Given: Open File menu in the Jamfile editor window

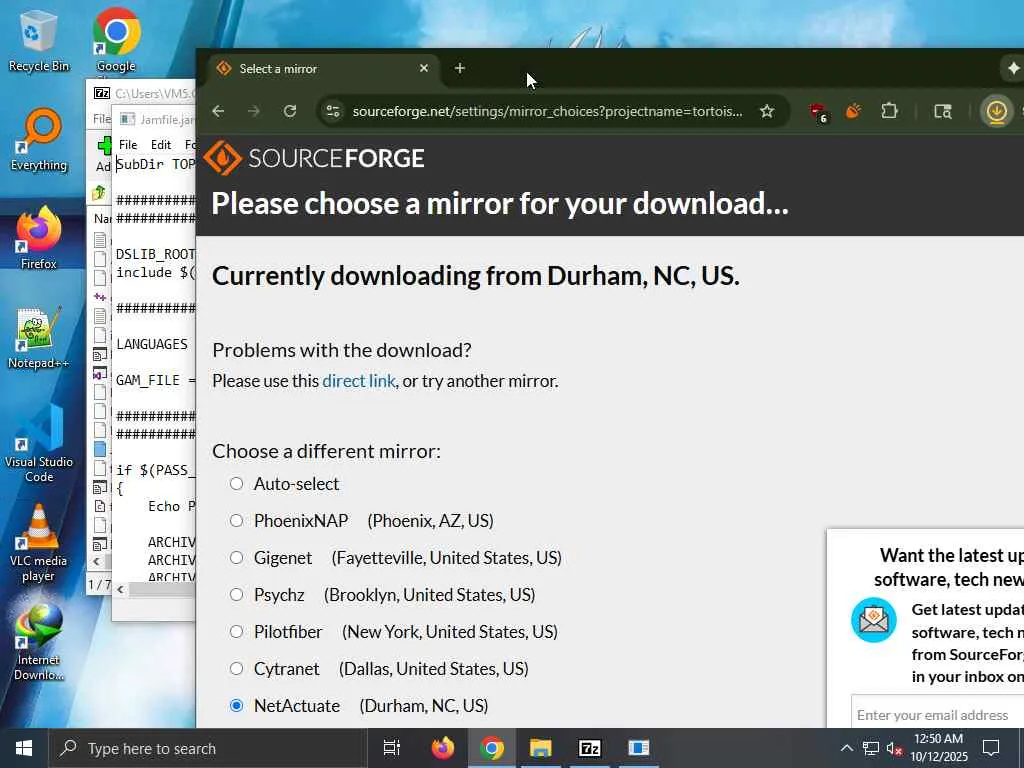Looking at the screenshot, I should [128, 144].
